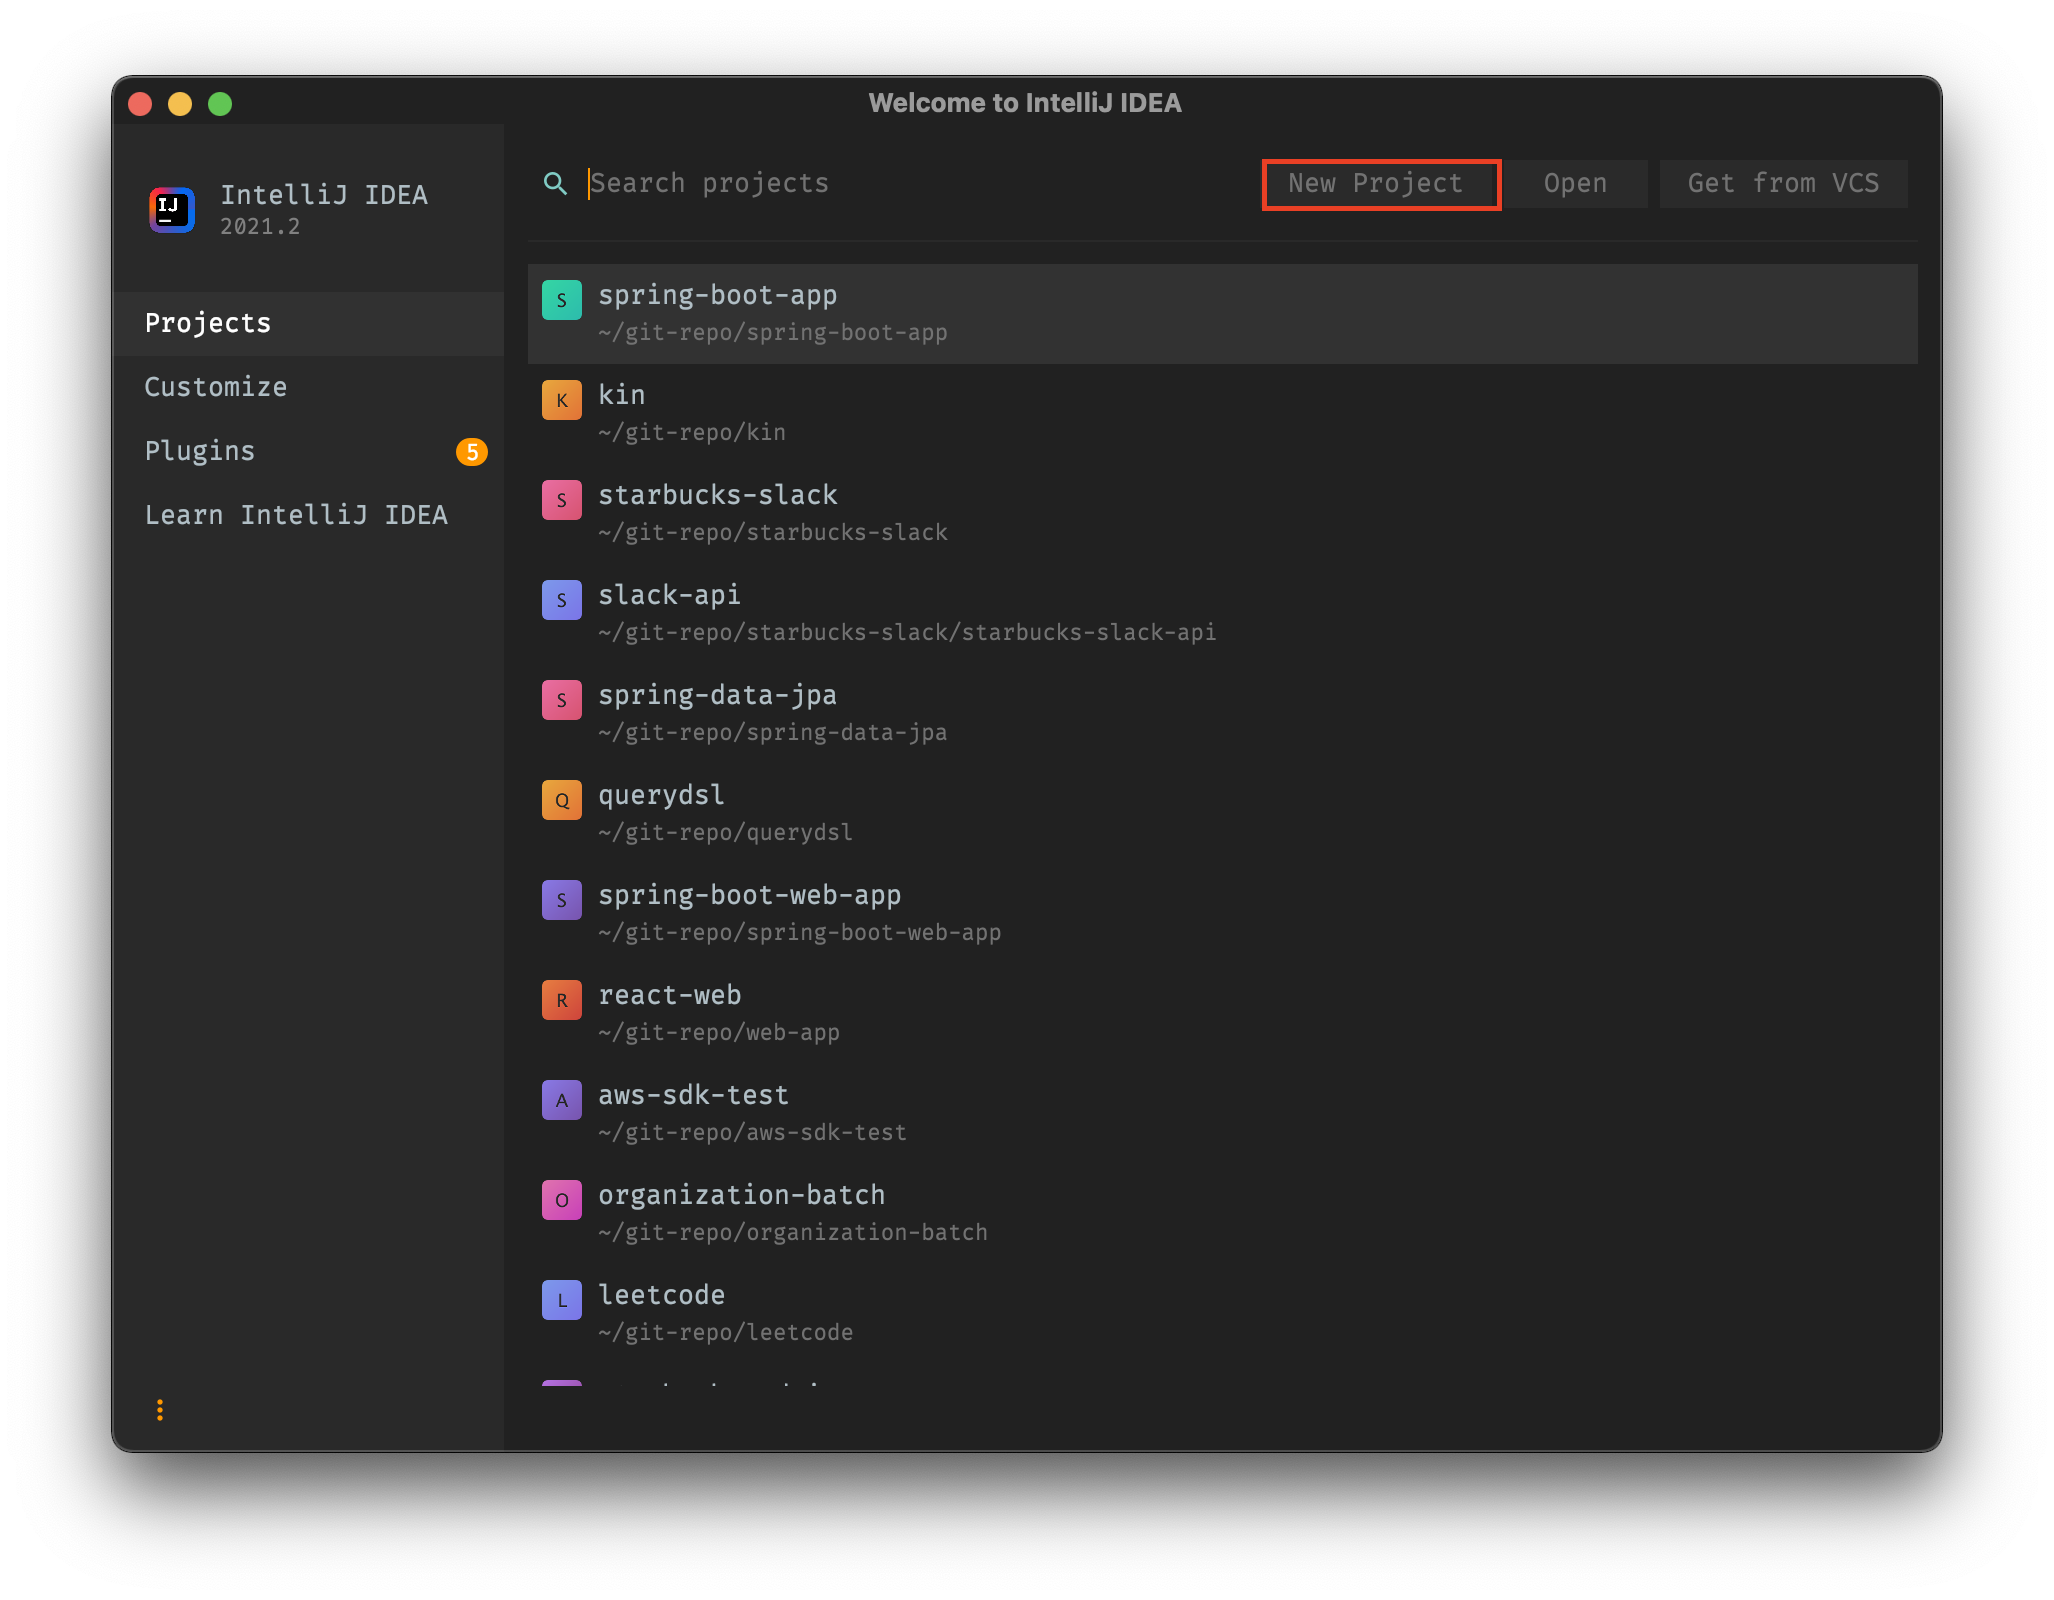Click the starbucks-slack project icon

tap(562, 500)
